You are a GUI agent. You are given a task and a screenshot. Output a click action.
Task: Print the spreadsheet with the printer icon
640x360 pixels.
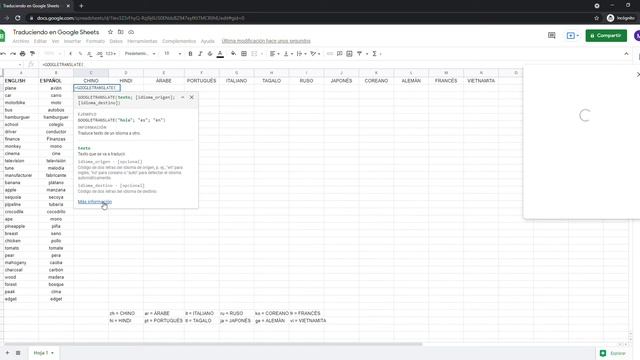(22, 54)
